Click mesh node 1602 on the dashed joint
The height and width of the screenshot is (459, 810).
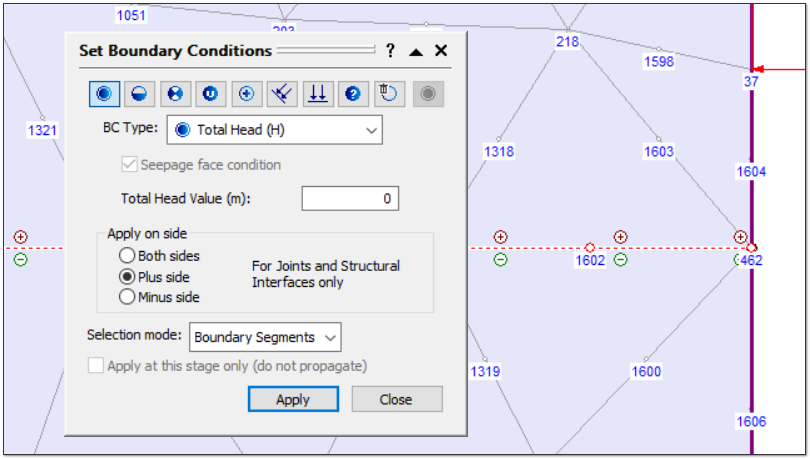coord(589,247)
